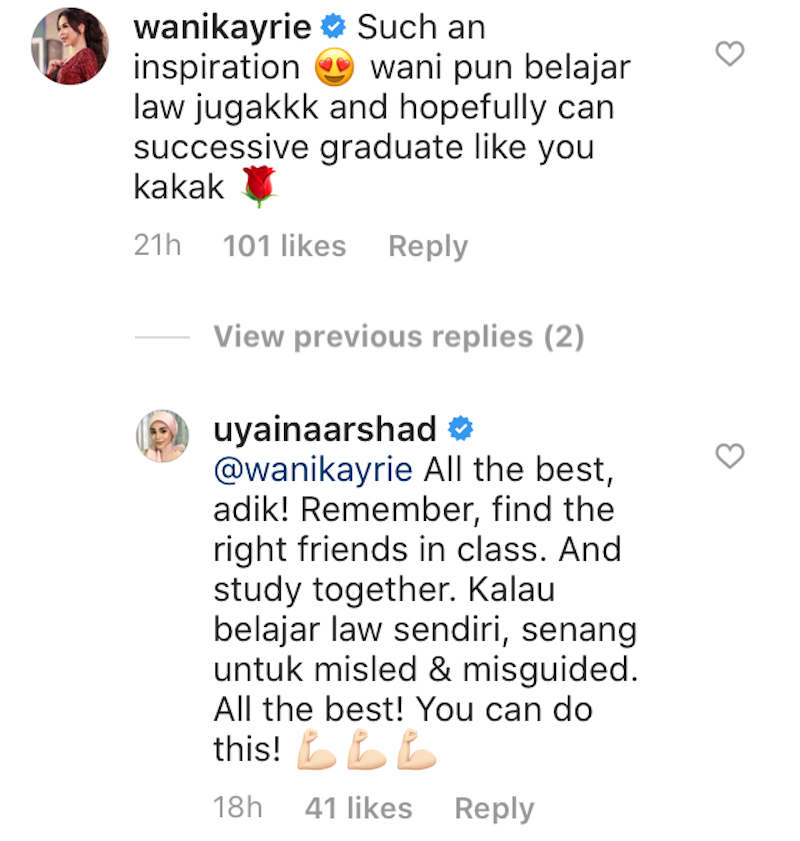Open uyainaarshad's profile picture
The width and height of the screenshot is (800, 841).
click(x=162, y=436)
